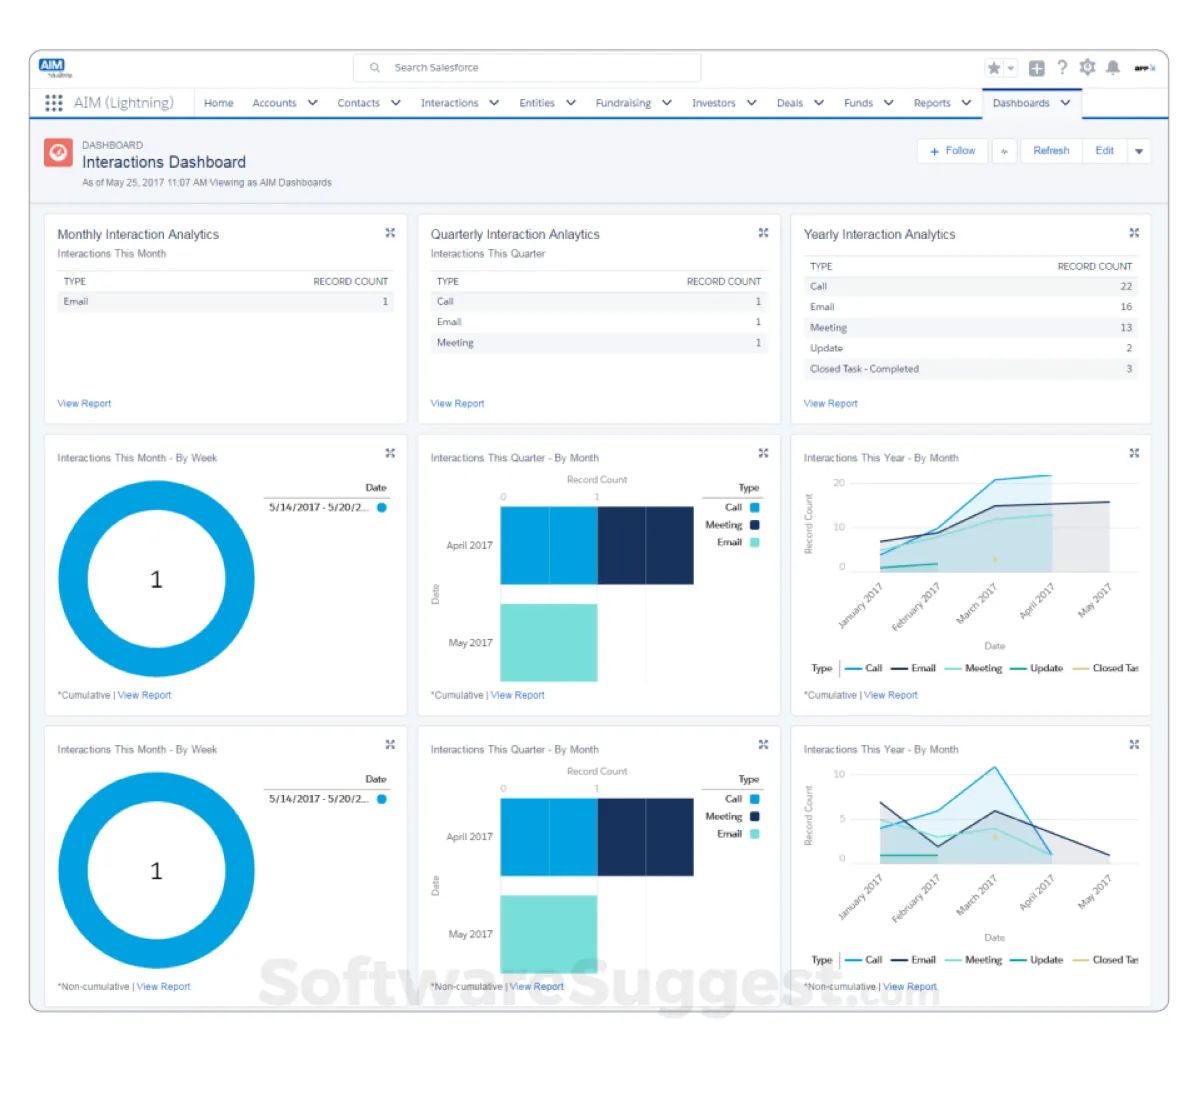
Task: Open the notifications bell icon
Action: 1113,67
